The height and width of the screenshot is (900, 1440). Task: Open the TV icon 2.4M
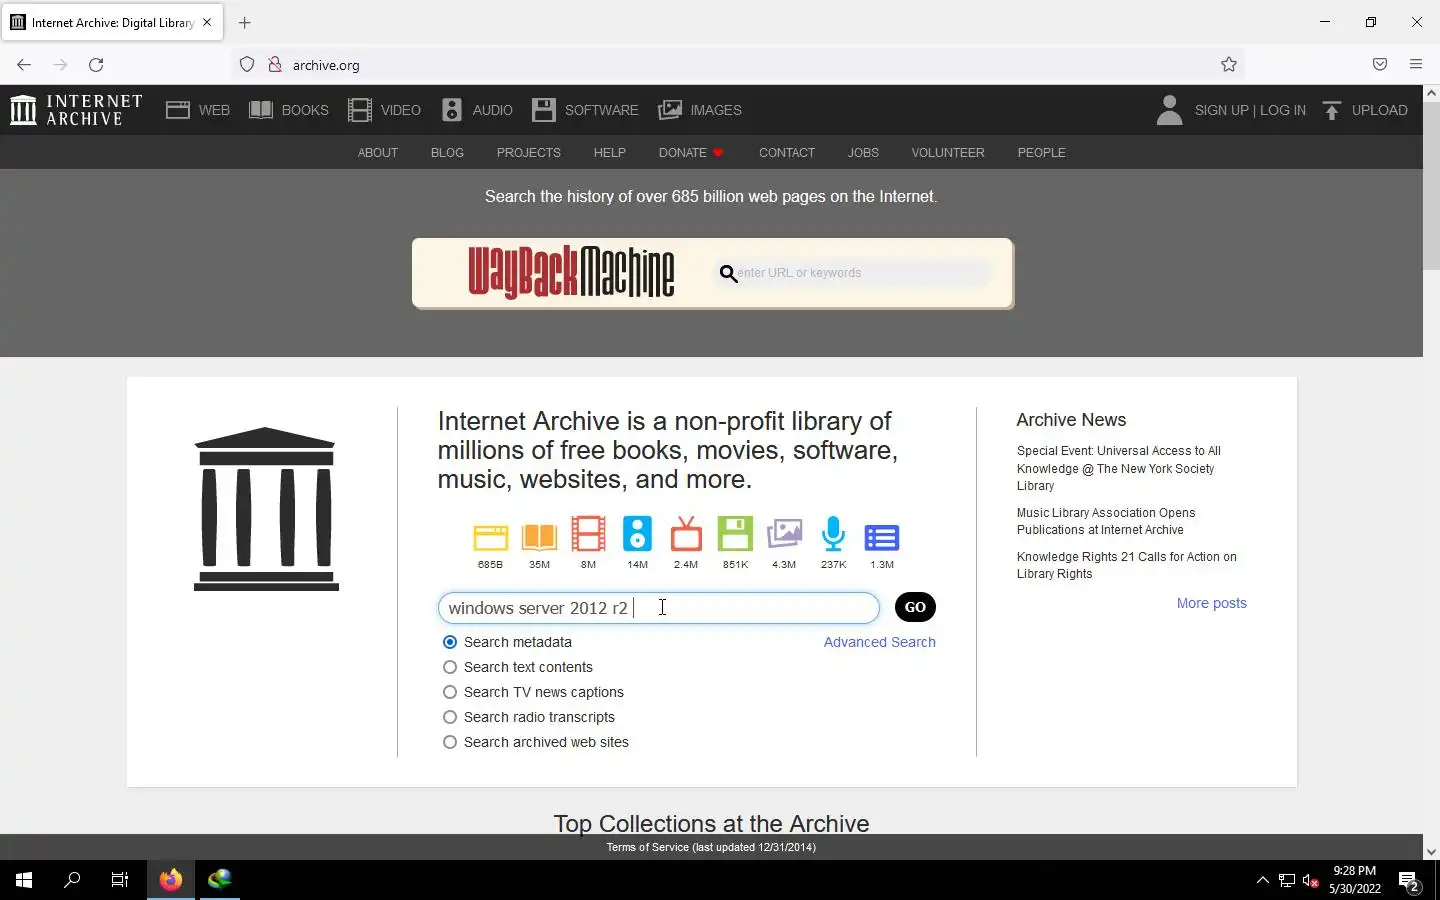[686, 534]
